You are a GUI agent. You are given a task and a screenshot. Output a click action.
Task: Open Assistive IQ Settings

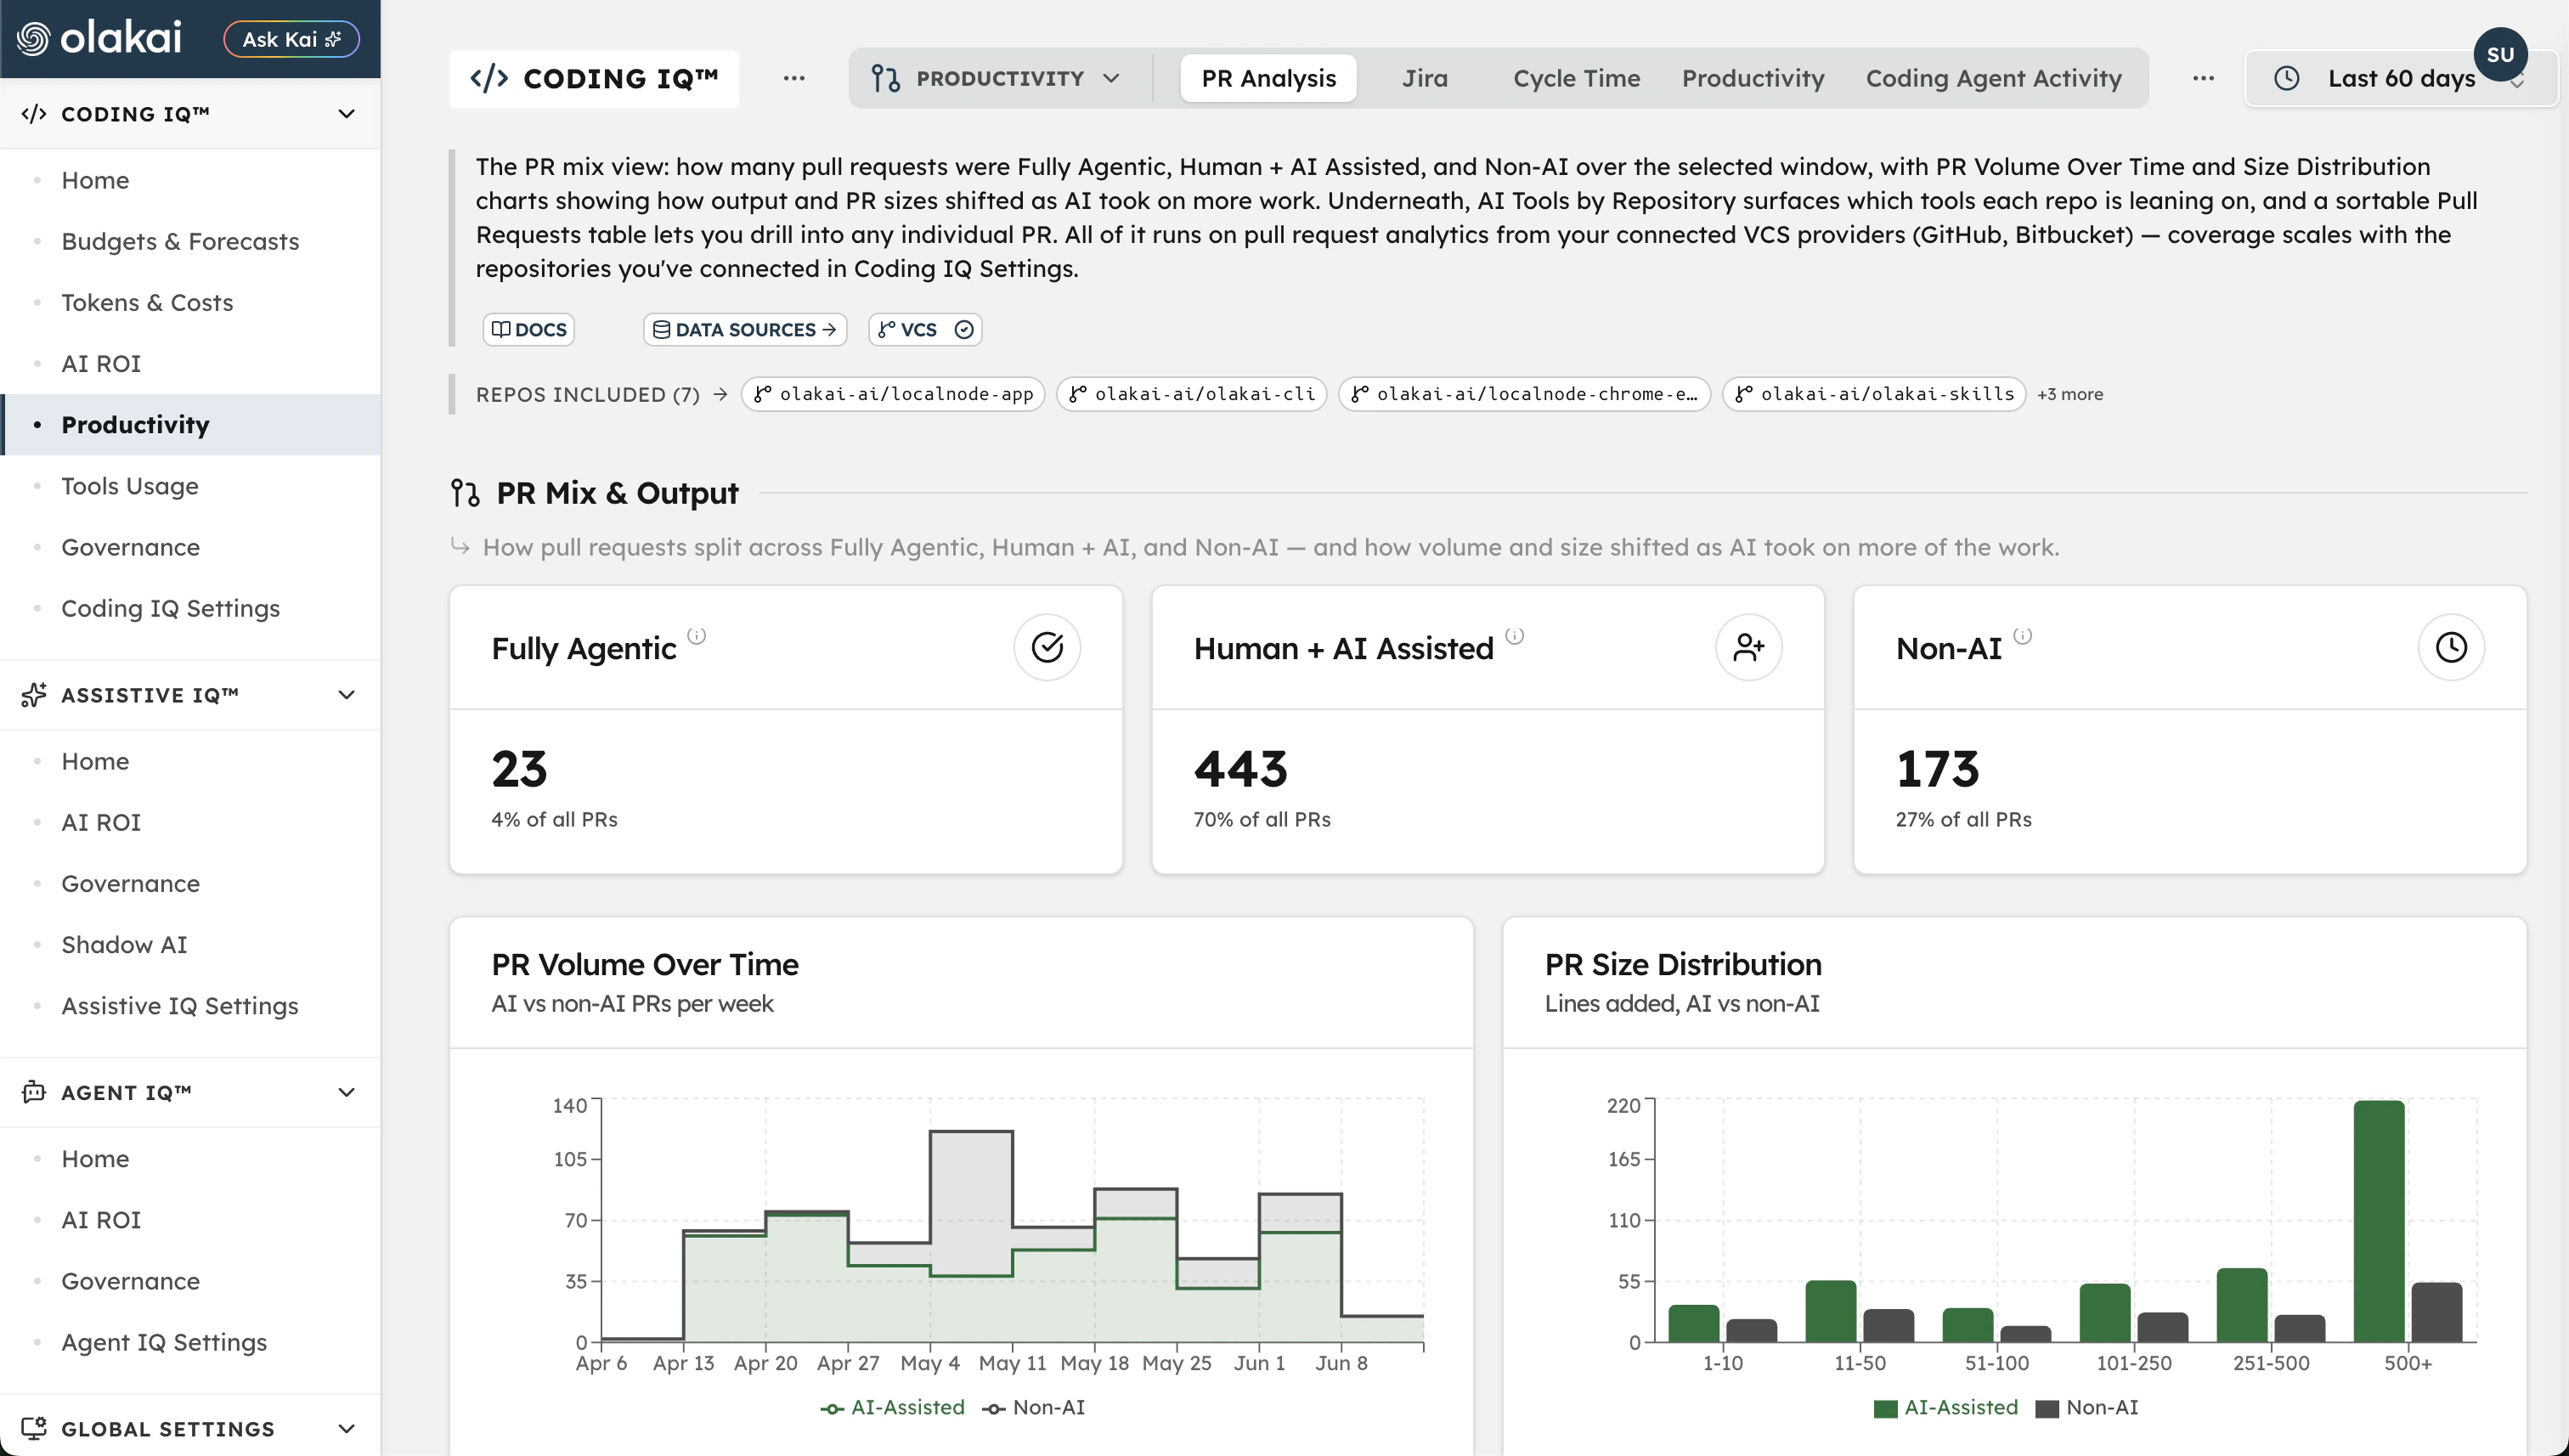(x=180, y=1006)
